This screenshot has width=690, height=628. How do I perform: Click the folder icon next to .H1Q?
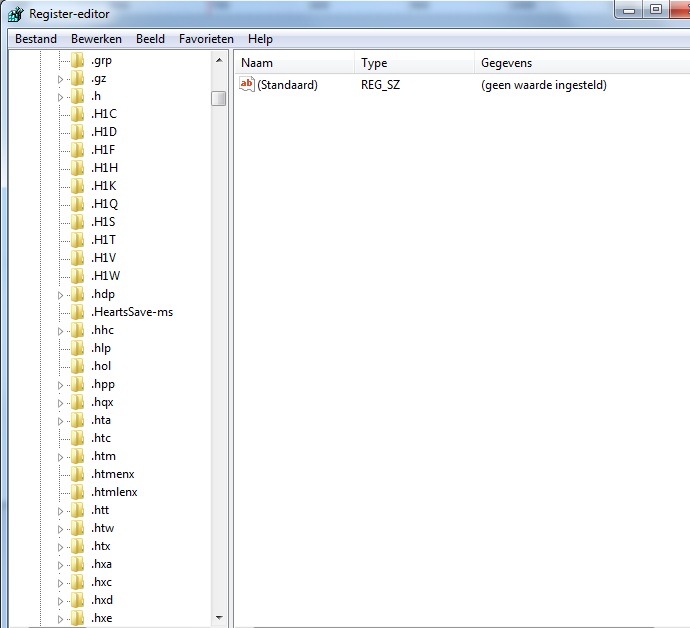[x=77, y=204]
